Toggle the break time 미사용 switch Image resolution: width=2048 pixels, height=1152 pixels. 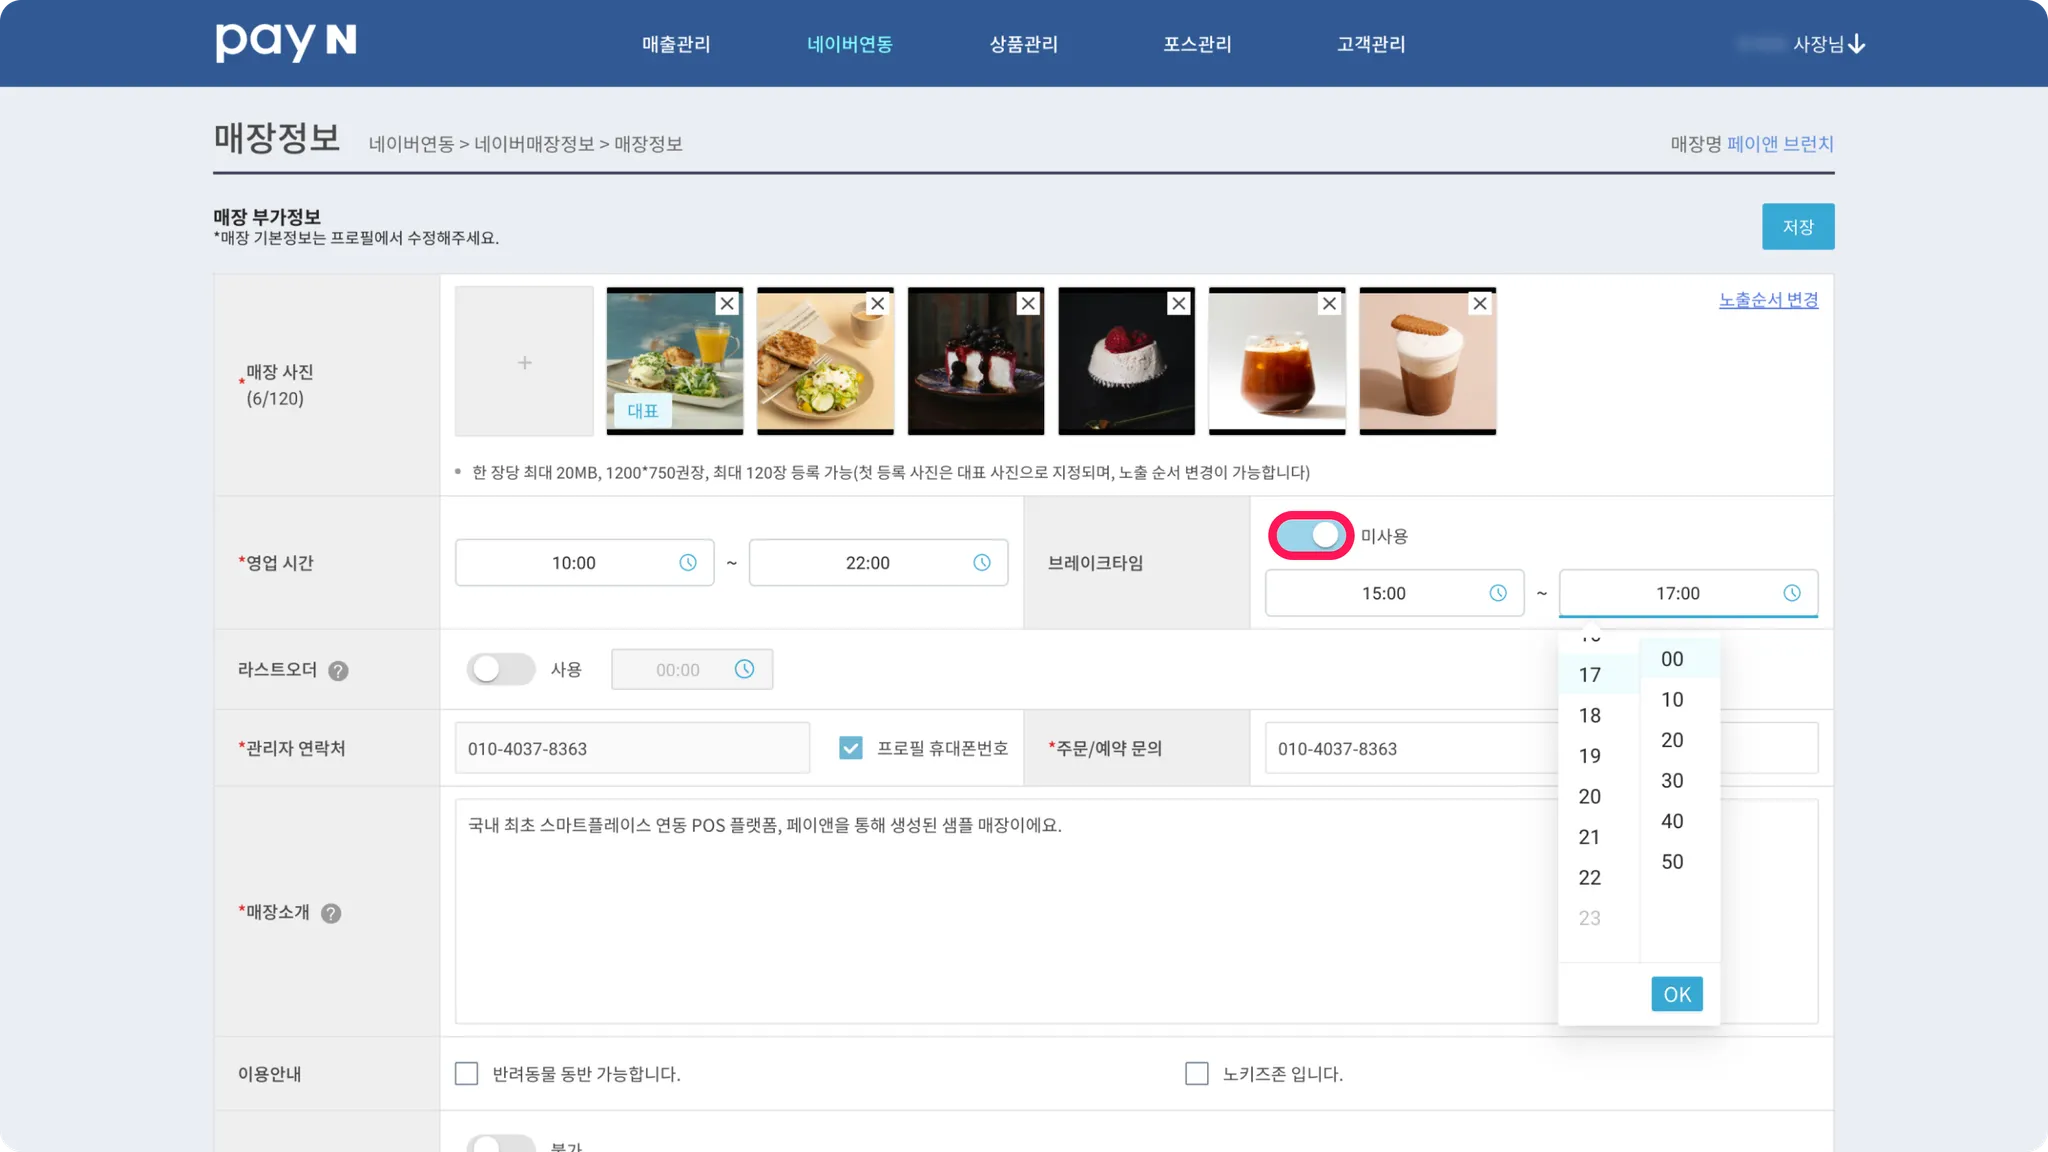pyautogui.click(x=1310, y=536)
